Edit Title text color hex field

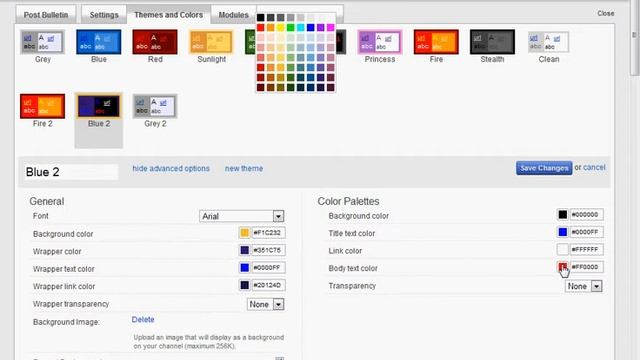tap(586, 232)
